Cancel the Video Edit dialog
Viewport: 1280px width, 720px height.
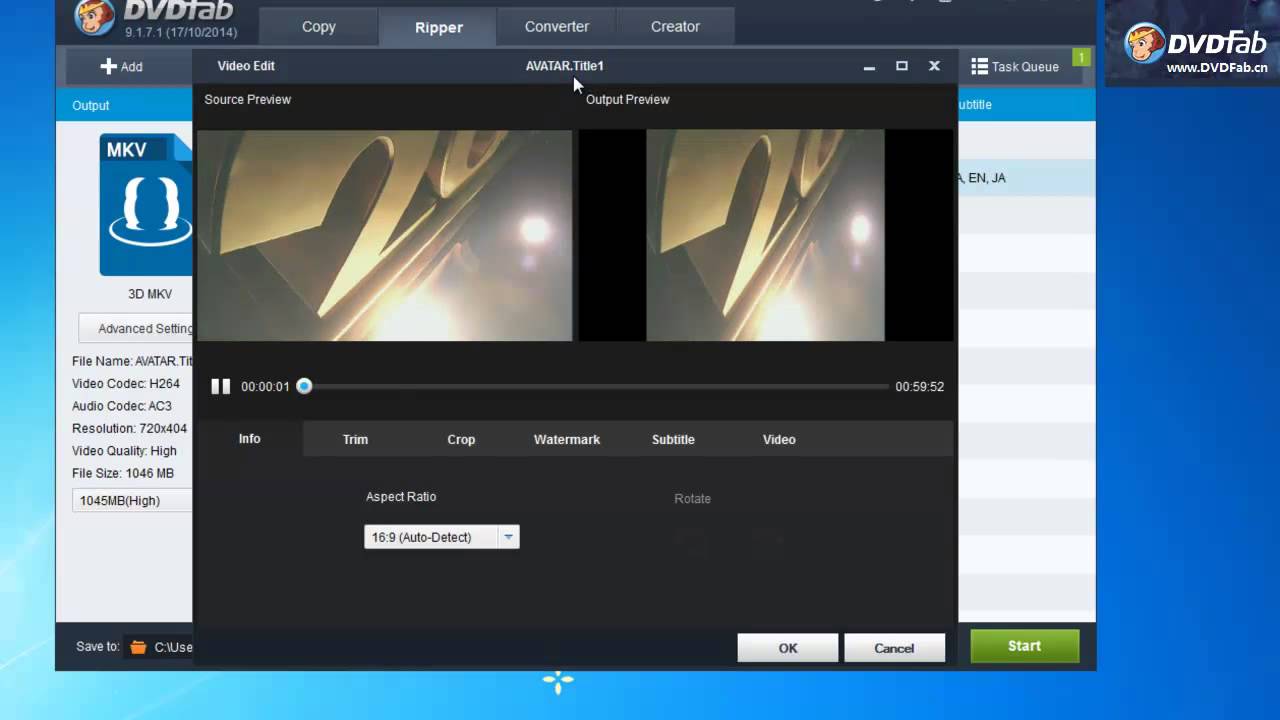894,648
